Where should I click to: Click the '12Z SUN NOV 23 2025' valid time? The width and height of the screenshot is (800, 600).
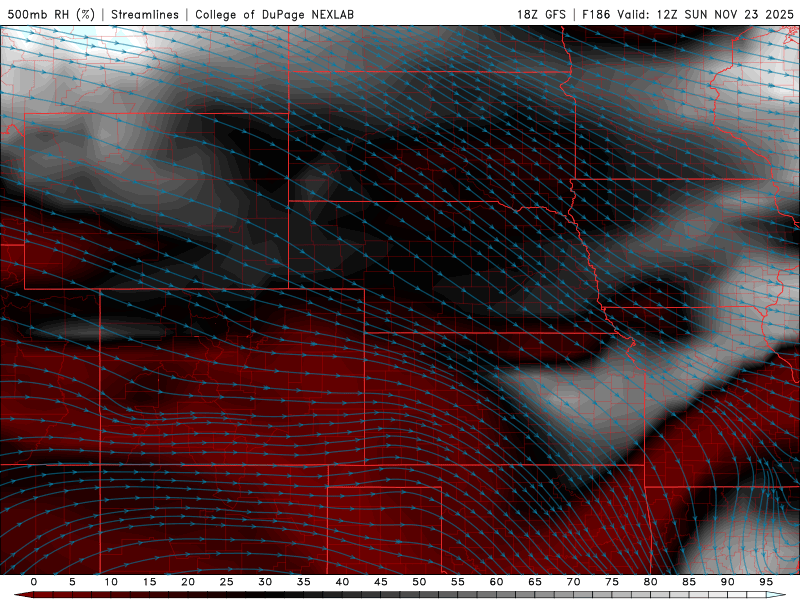(x=725, y=14)
